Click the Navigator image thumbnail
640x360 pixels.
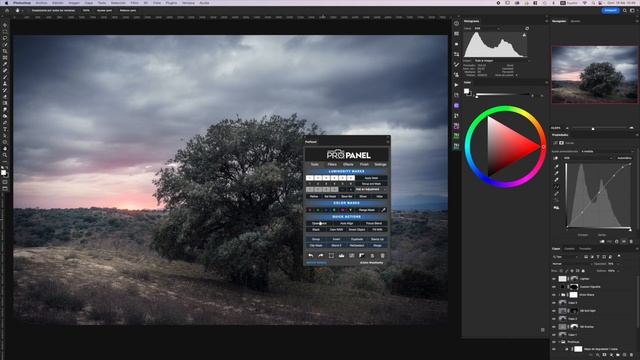click(x=594, y=74)
